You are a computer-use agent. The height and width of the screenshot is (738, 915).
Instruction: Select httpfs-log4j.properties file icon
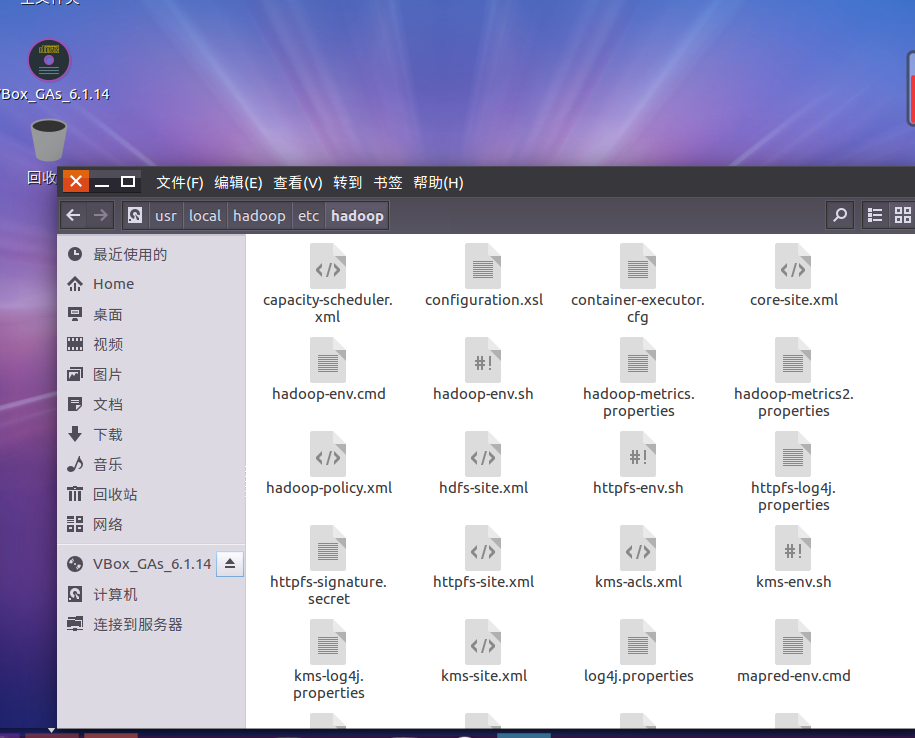click(x=793, y=454)
